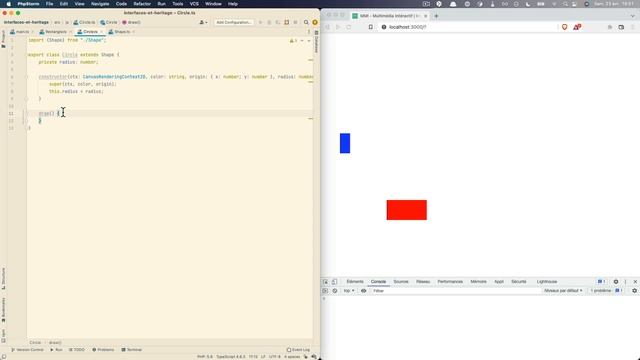The image size is (640, 360).
Task: Activate the DevTools inspect element picker
Action: pos(326,282)
